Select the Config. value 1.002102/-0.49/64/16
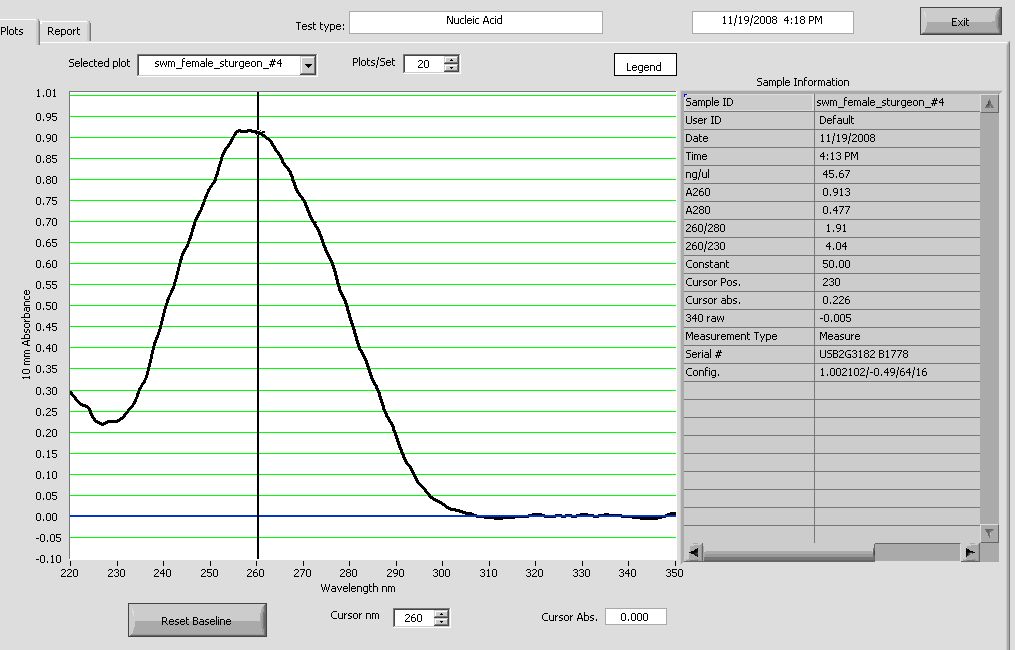 873,373
